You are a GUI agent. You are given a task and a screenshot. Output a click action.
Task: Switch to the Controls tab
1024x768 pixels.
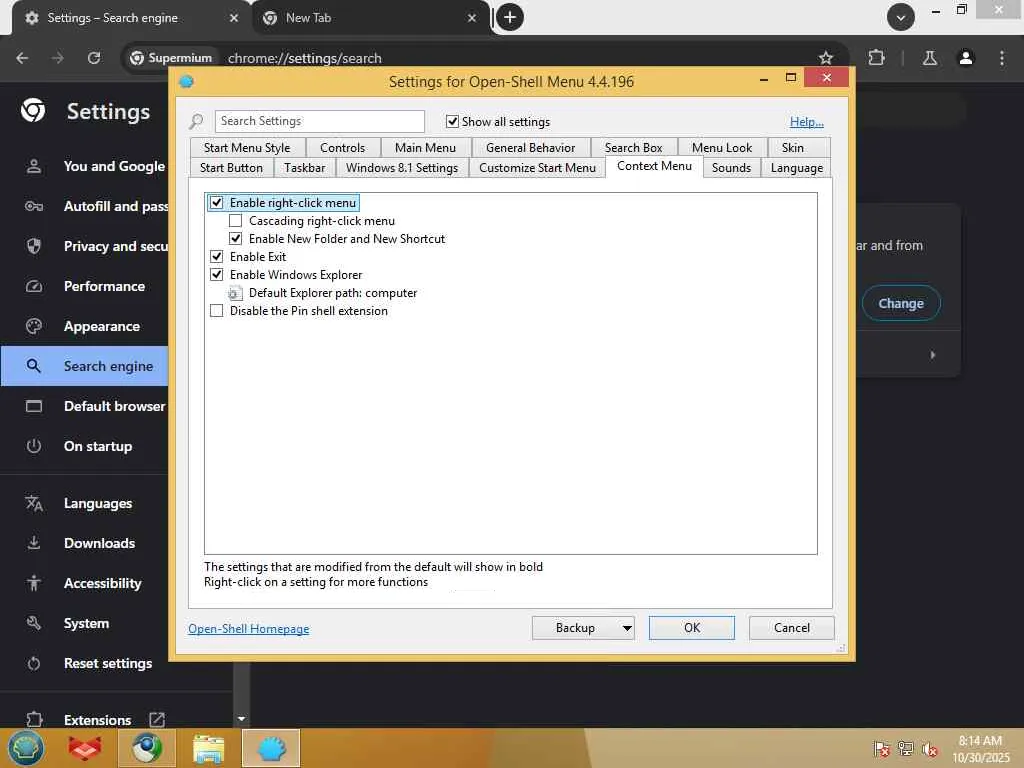coord(342,148)
